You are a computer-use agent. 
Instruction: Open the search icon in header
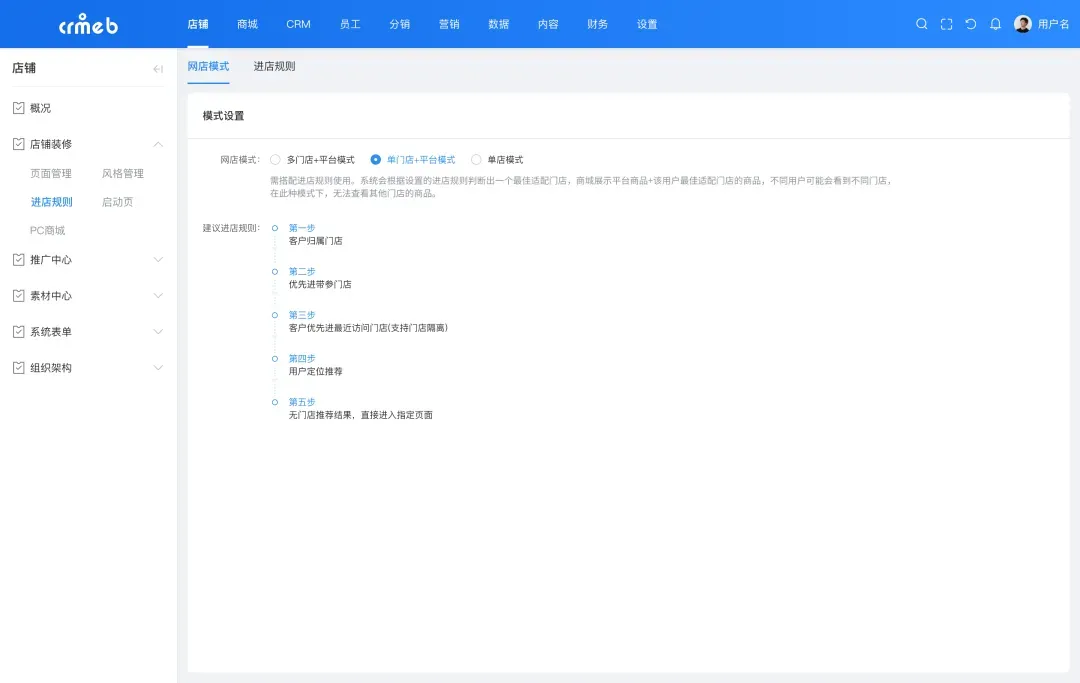coord(922,24)
